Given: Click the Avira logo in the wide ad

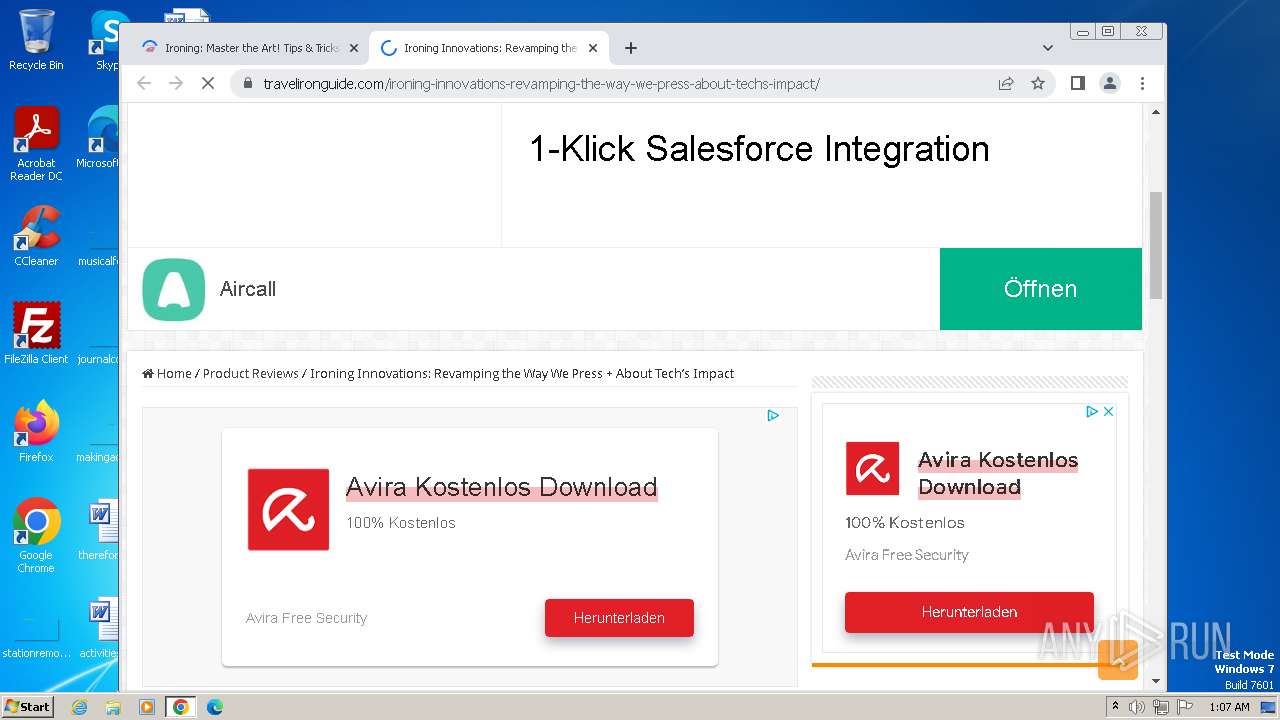Looking at the screenshot, I should click(x=289, y=510).
